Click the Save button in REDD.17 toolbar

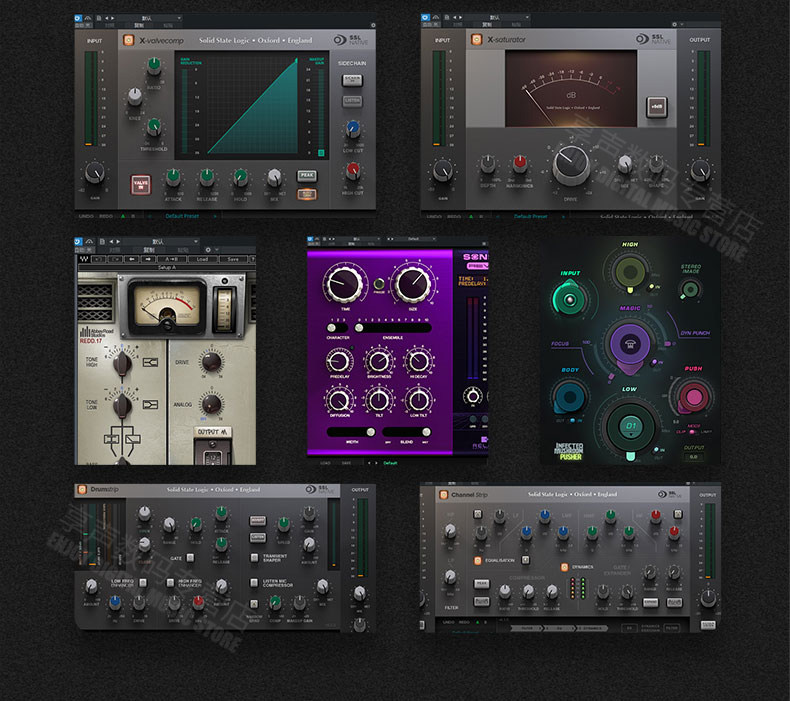pyautogui.click(x=233, y=259)
